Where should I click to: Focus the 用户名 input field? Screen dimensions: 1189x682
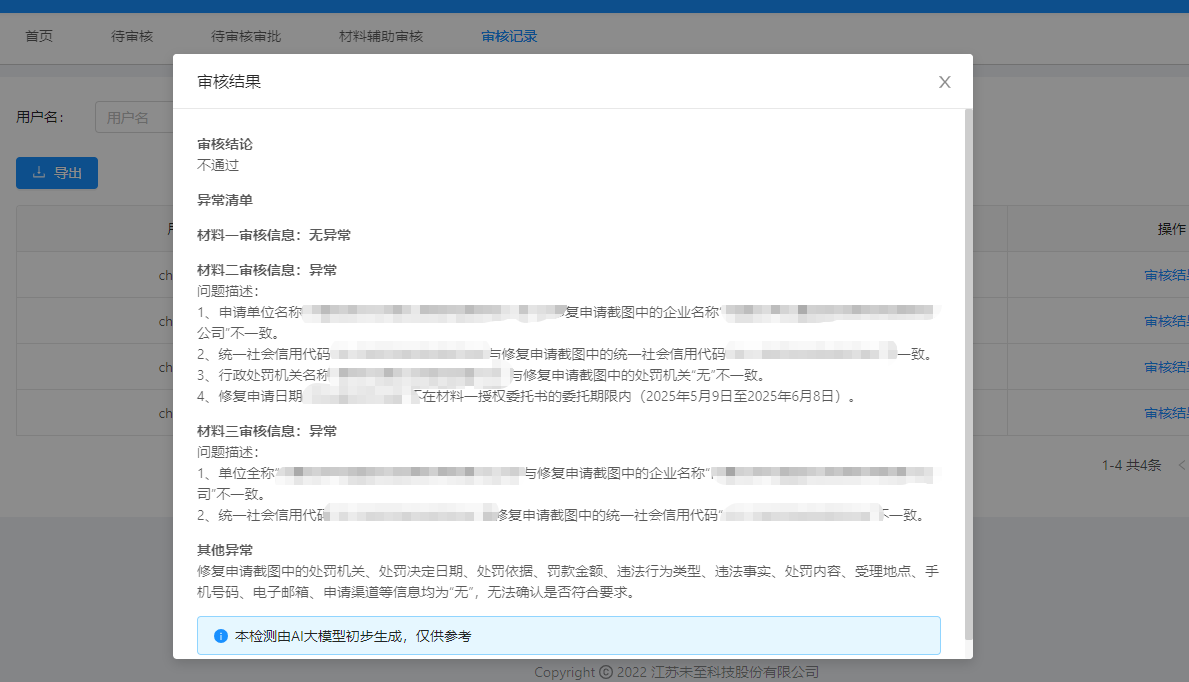coord(135,117)
